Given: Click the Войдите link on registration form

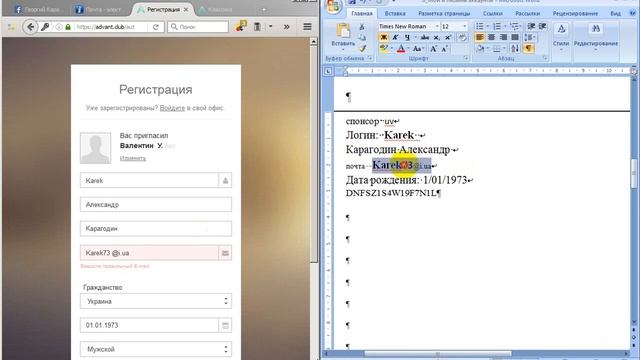Looking at the screenshot, I should pos(172,108).
